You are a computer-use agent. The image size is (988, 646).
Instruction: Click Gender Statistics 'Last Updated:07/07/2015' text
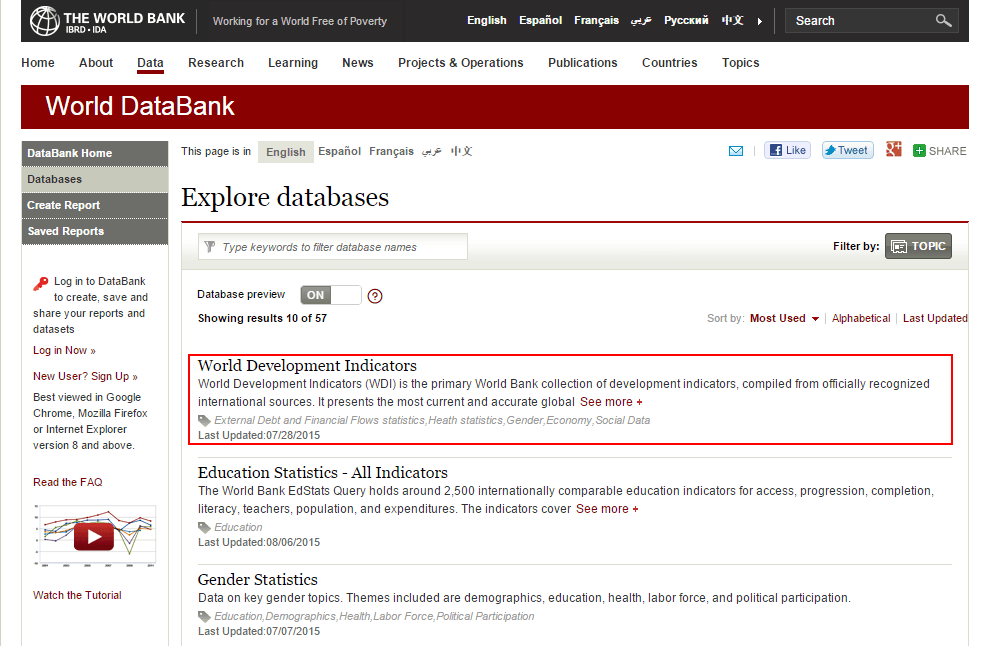259,632
